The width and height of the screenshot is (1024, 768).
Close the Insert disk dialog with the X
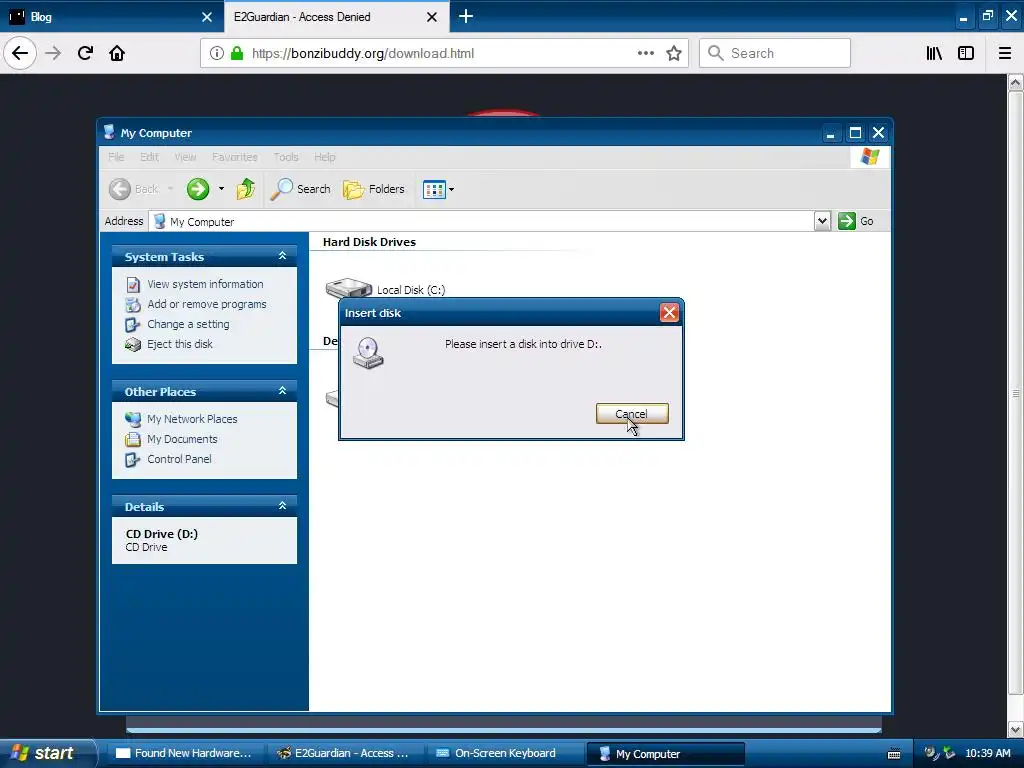(669, 313)
